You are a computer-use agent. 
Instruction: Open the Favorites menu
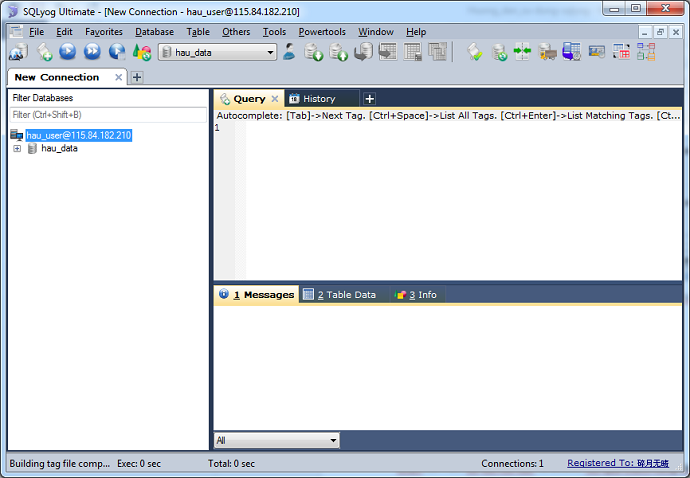click(x=104, y=32)
